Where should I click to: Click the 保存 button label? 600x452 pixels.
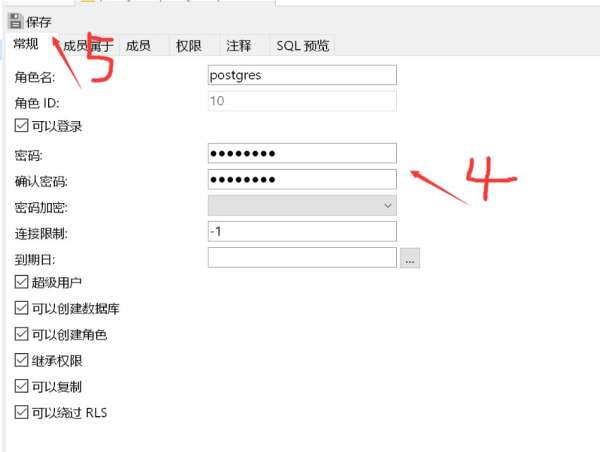[39, 22]
